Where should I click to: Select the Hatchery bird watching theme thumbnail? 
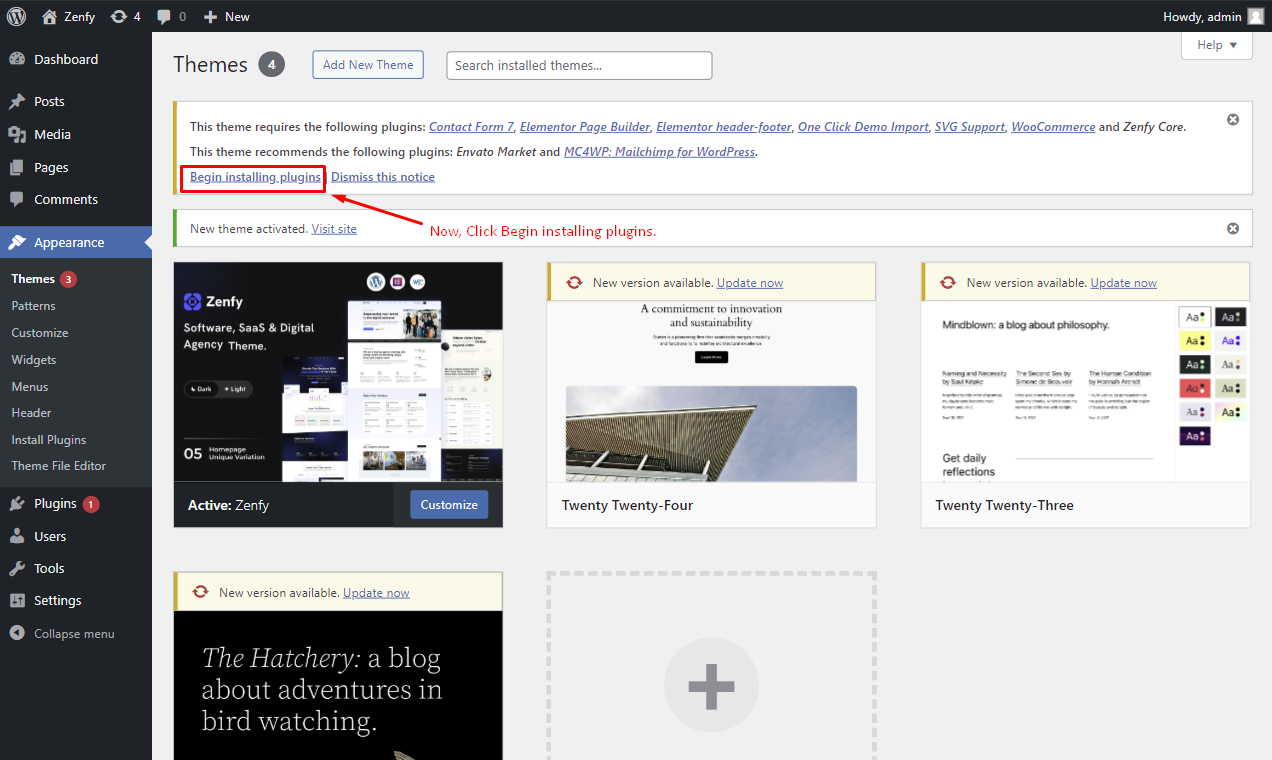[338, 685]
